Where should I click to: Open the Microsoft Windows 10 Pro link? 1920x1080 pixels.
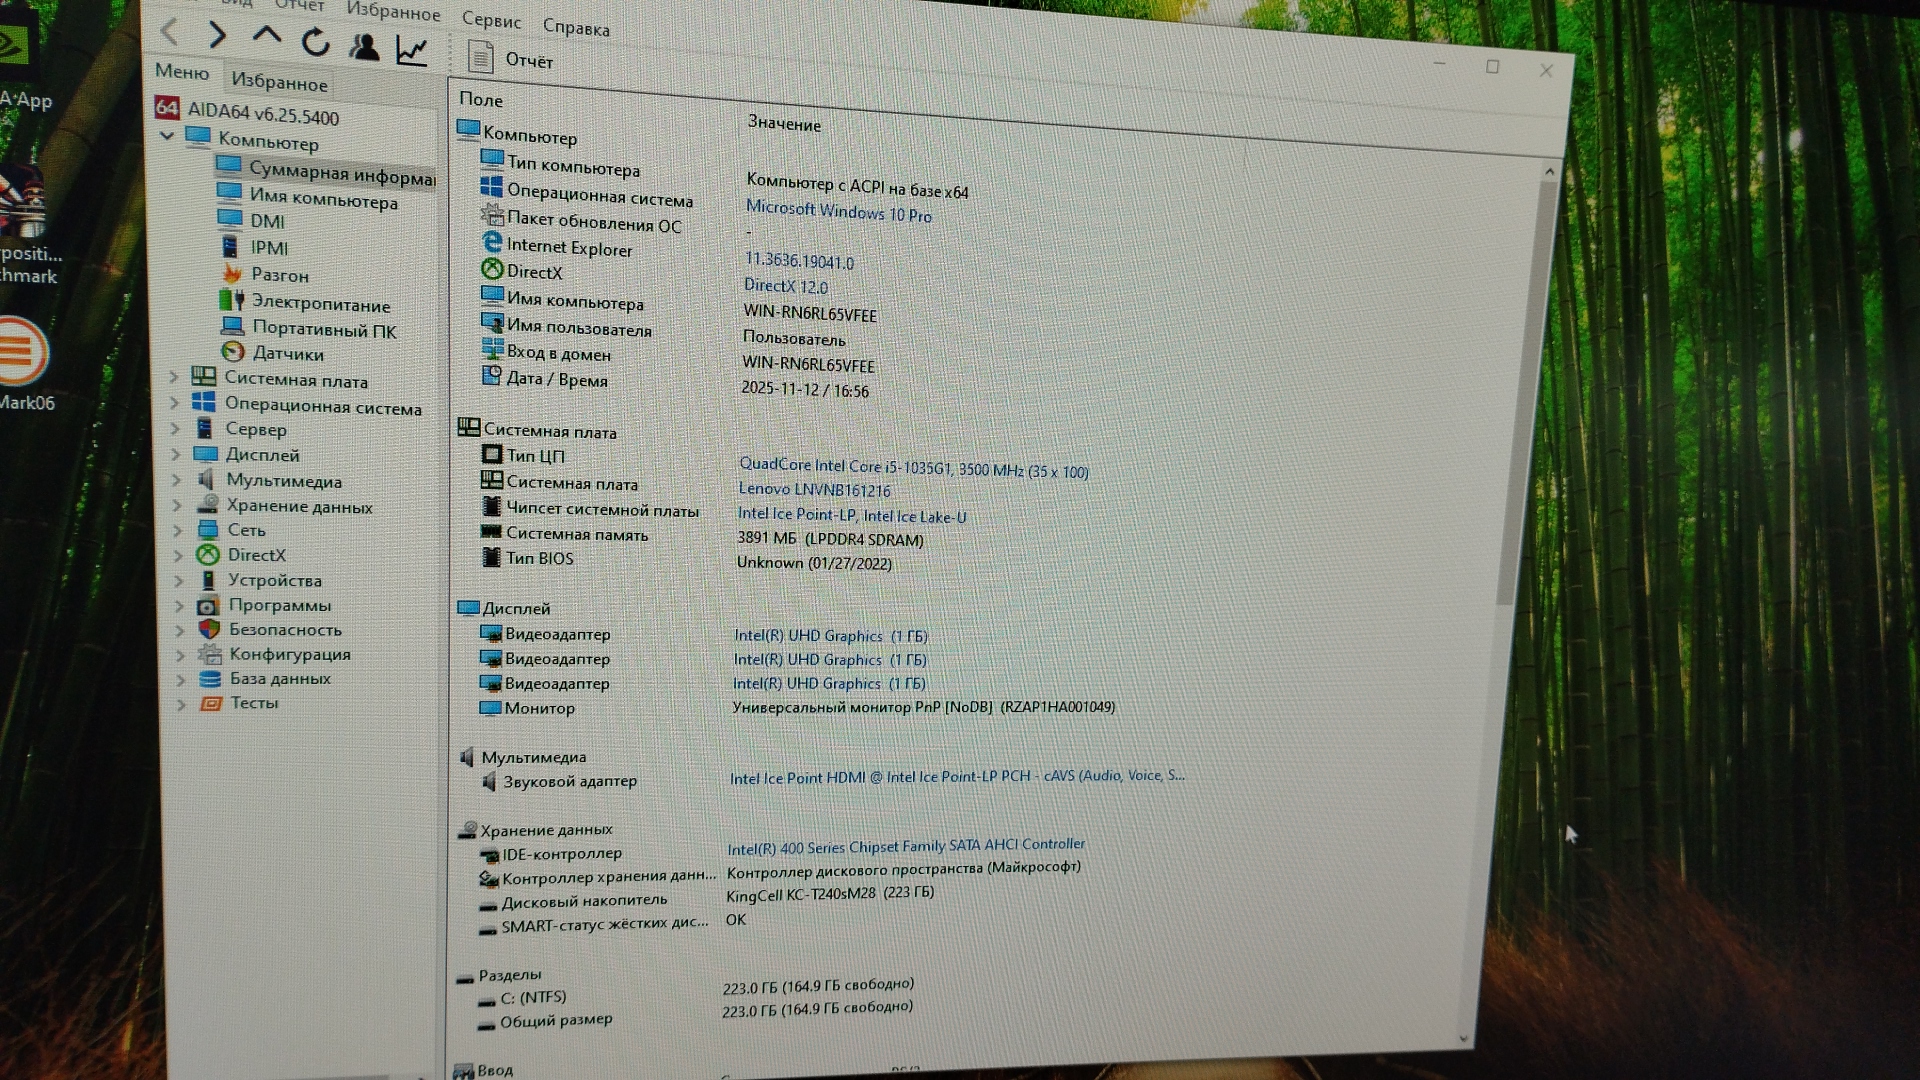[838, 211]
